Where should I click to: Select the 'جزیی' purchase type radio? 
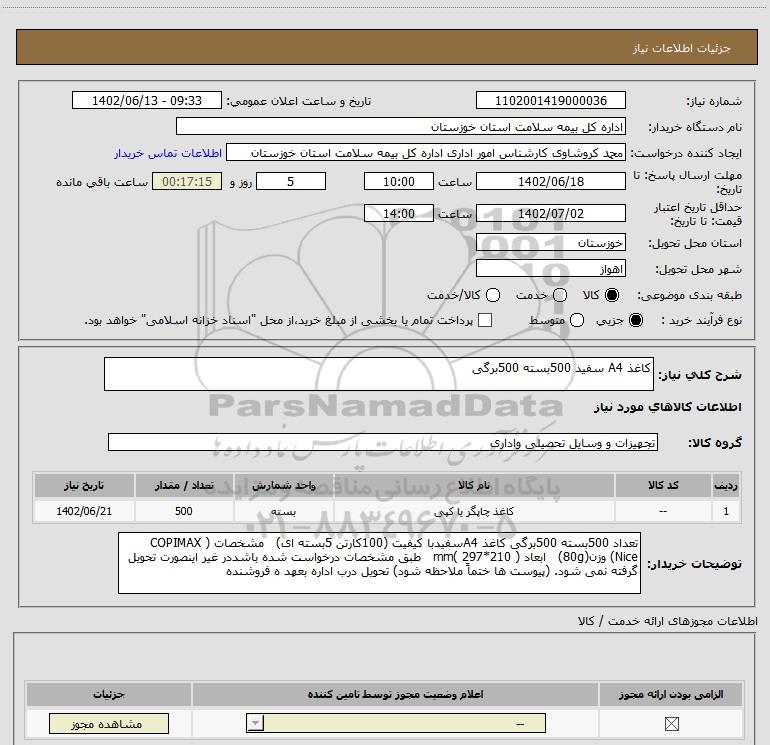tap(635, 320)
